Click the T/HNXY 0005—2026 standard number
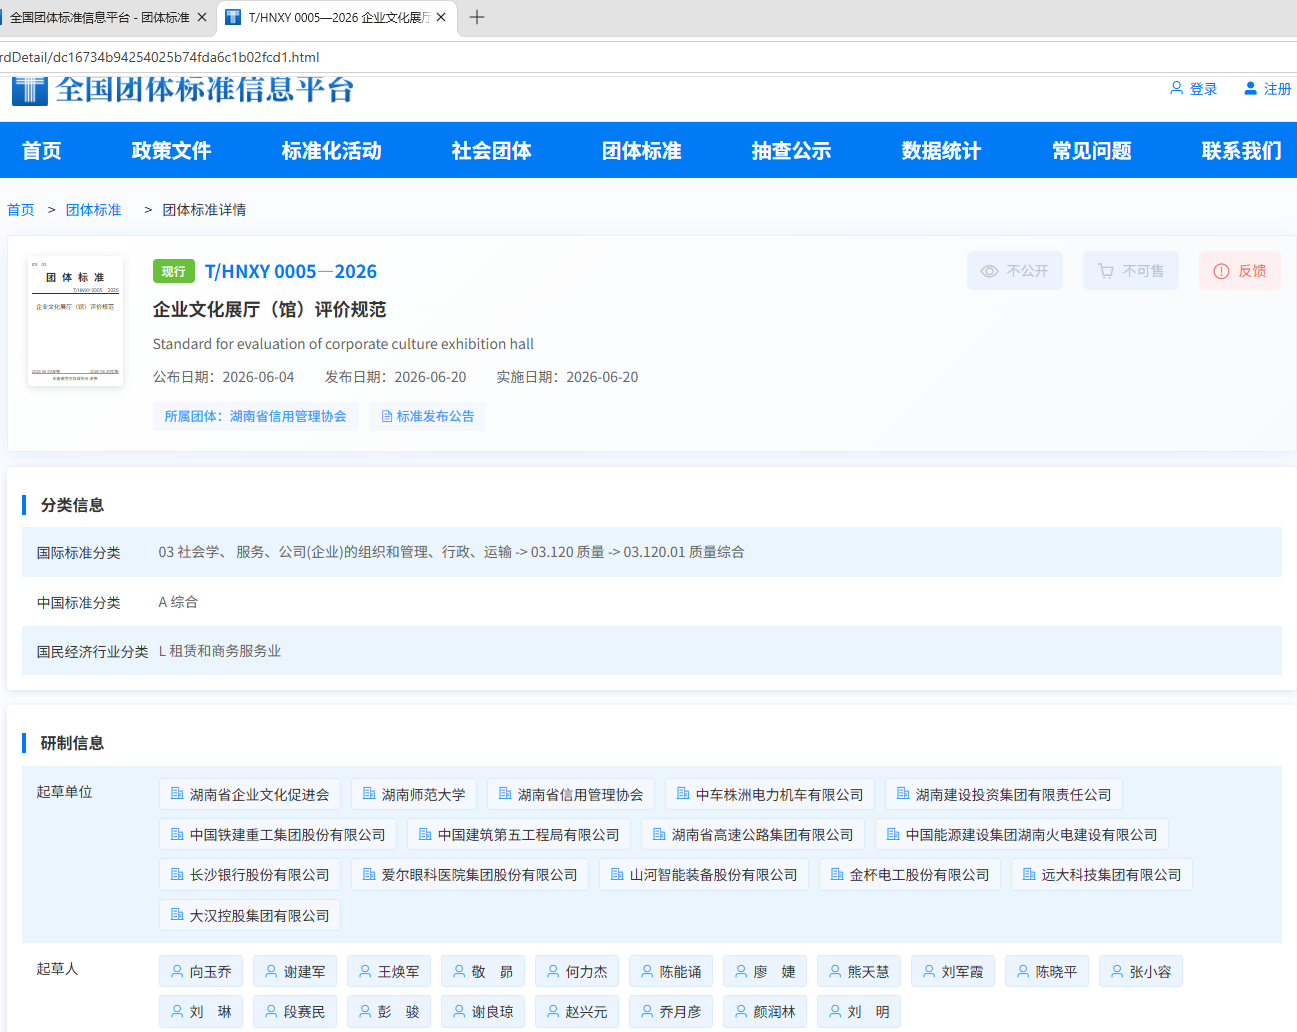 (x=291, y=271)
